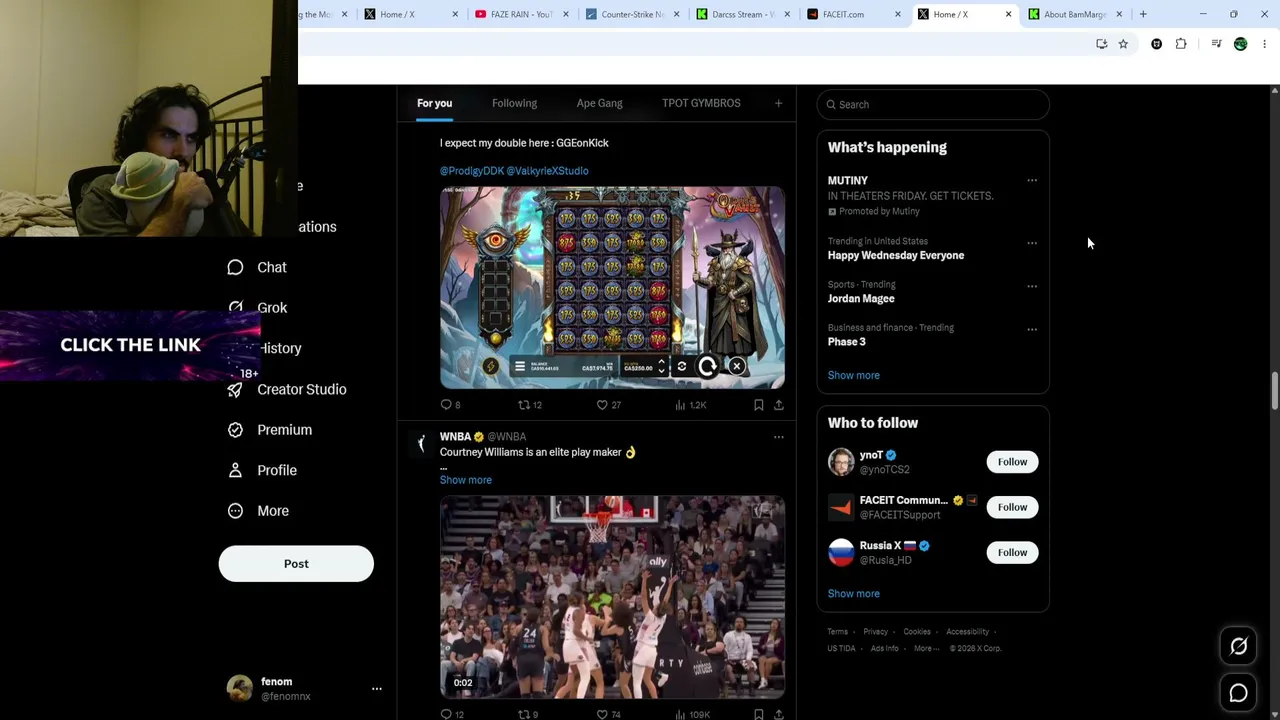Open Profile from the sidebar
Screen dimensions: 1280x720
pyautogui.click(x=262, y=470)
